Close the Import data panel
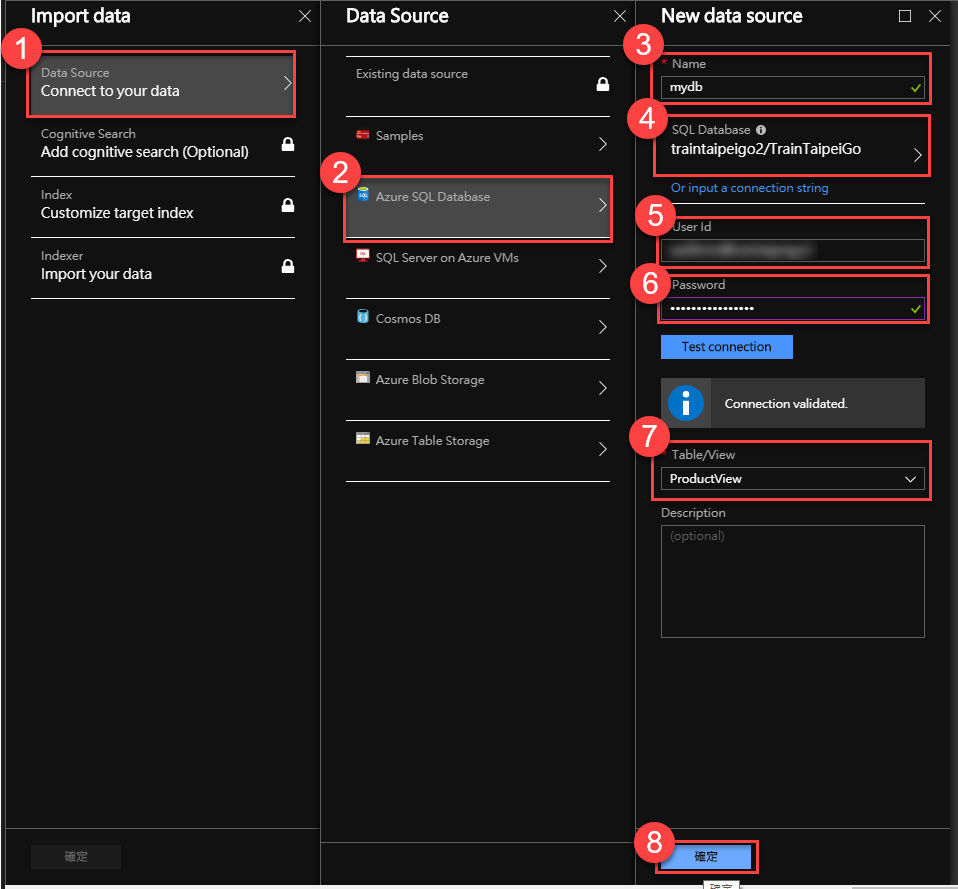 305,16
